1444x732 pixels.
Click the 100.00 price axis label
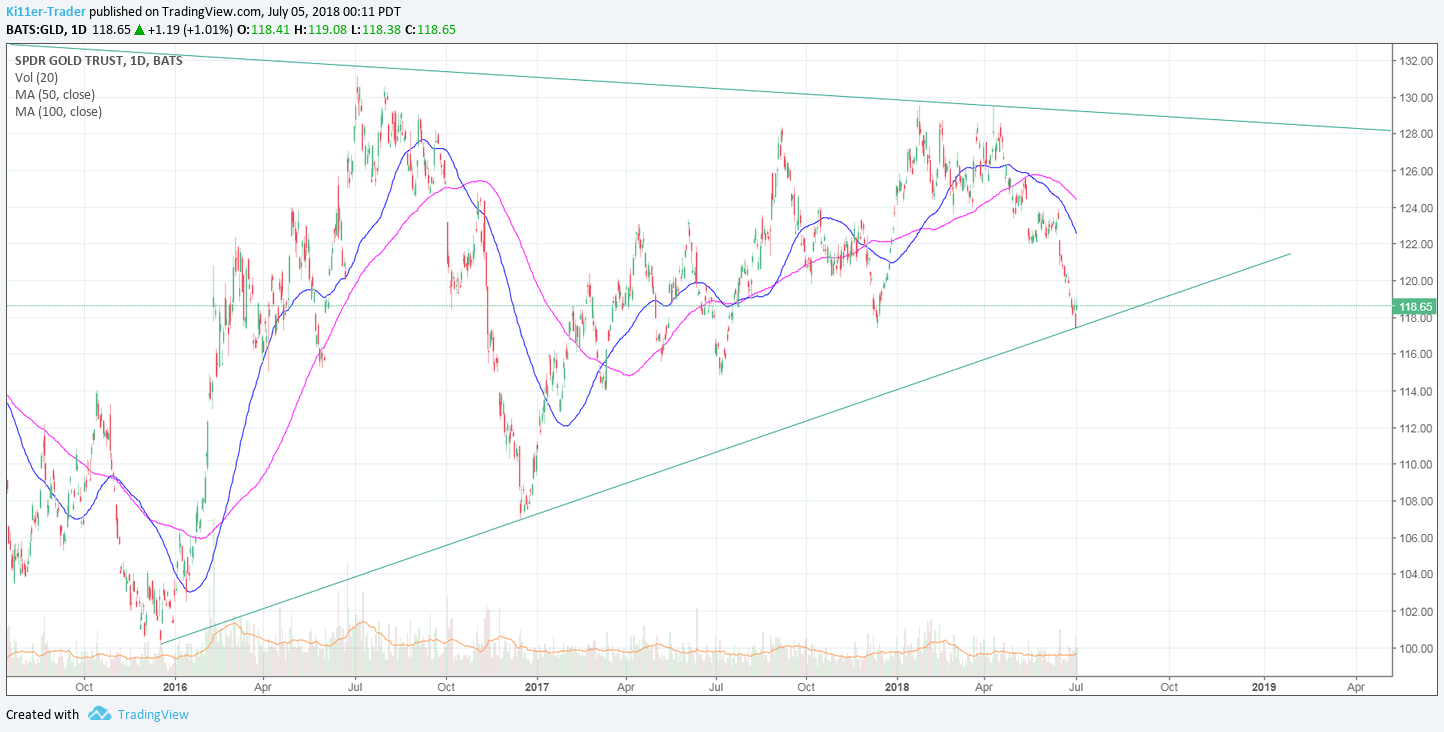coord(1416,648)
